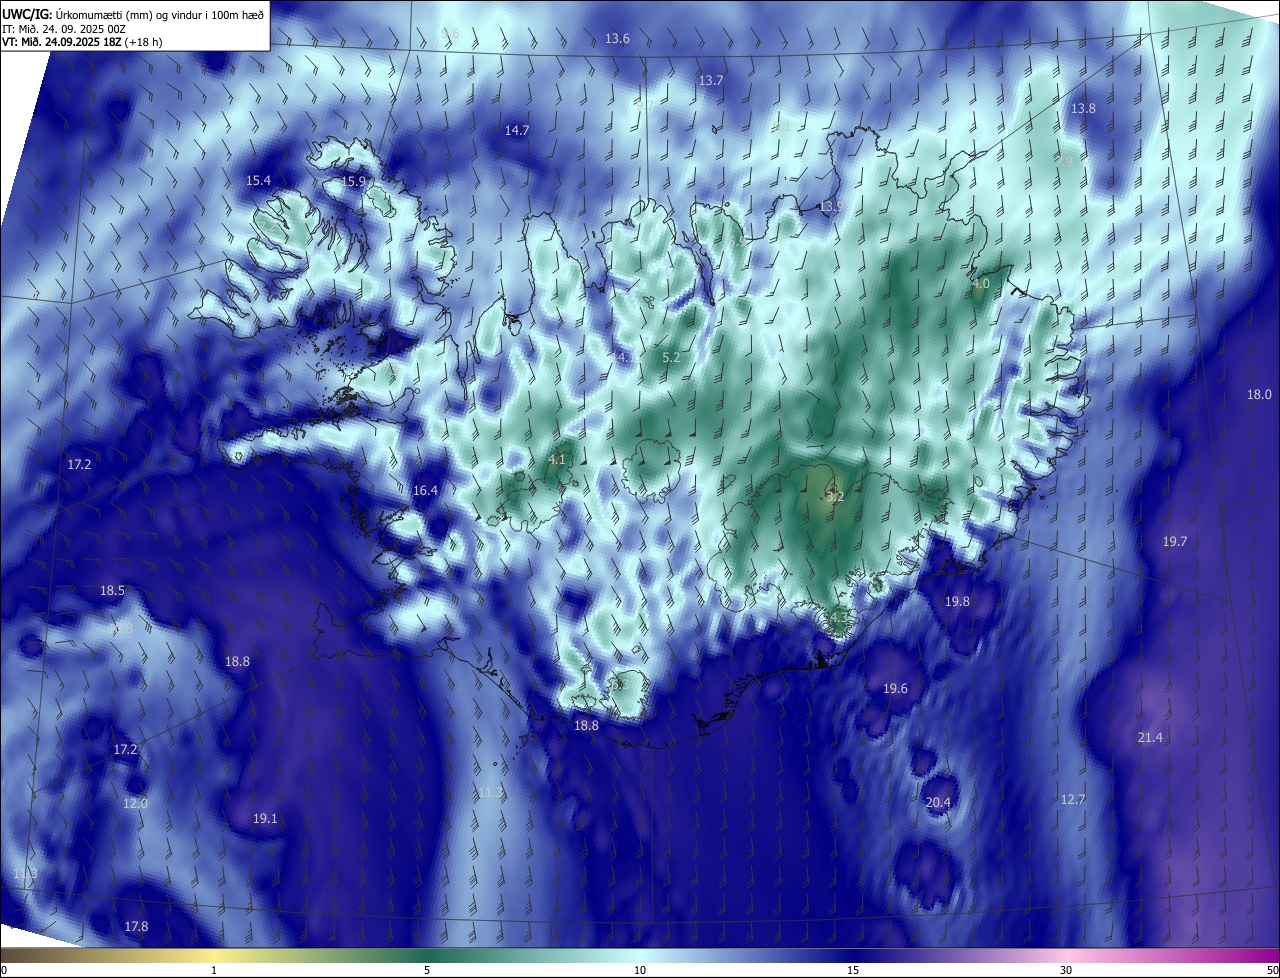Click the map title 'Úrkomumætti (mm) og vindur i 100m hæð'
1280x978 pixels.
160,13
